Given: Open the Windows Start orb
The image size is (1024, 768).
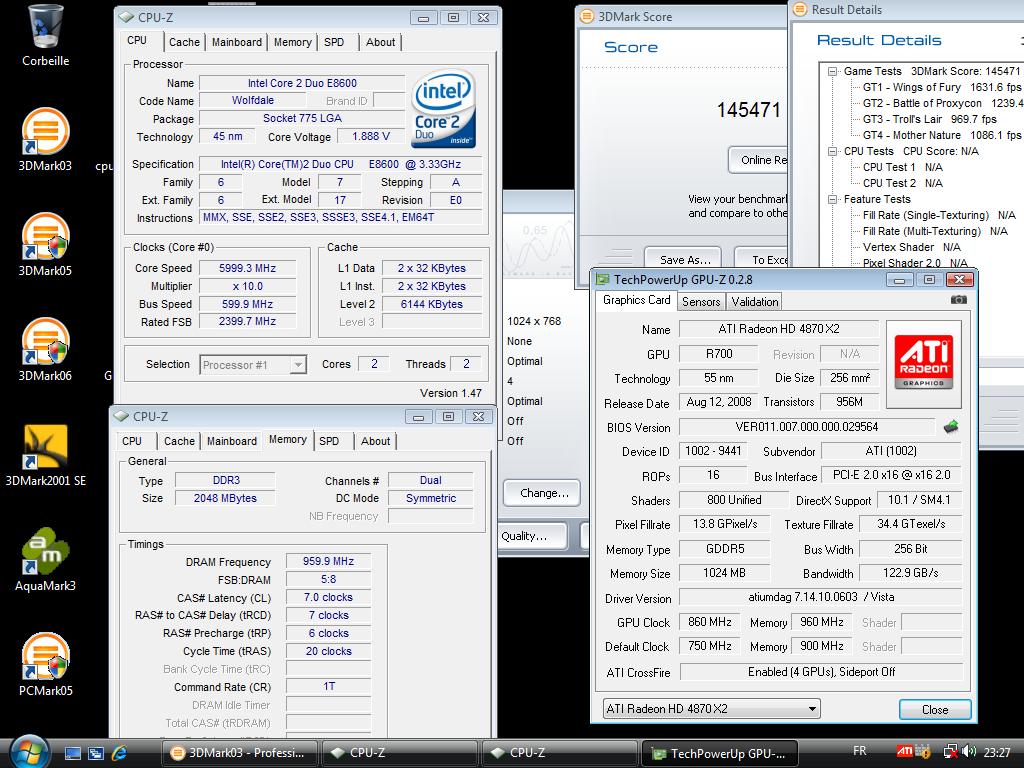Looking at the screenshot, I should 27,752.
